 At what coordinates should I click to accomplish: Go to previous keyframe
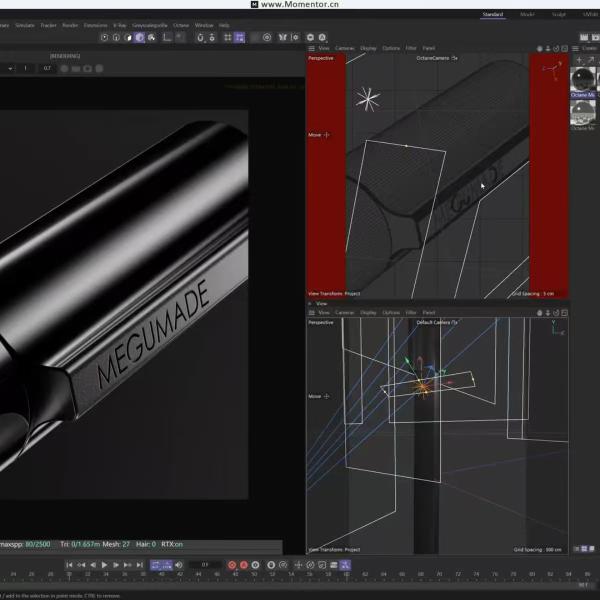tap(81, 565)
